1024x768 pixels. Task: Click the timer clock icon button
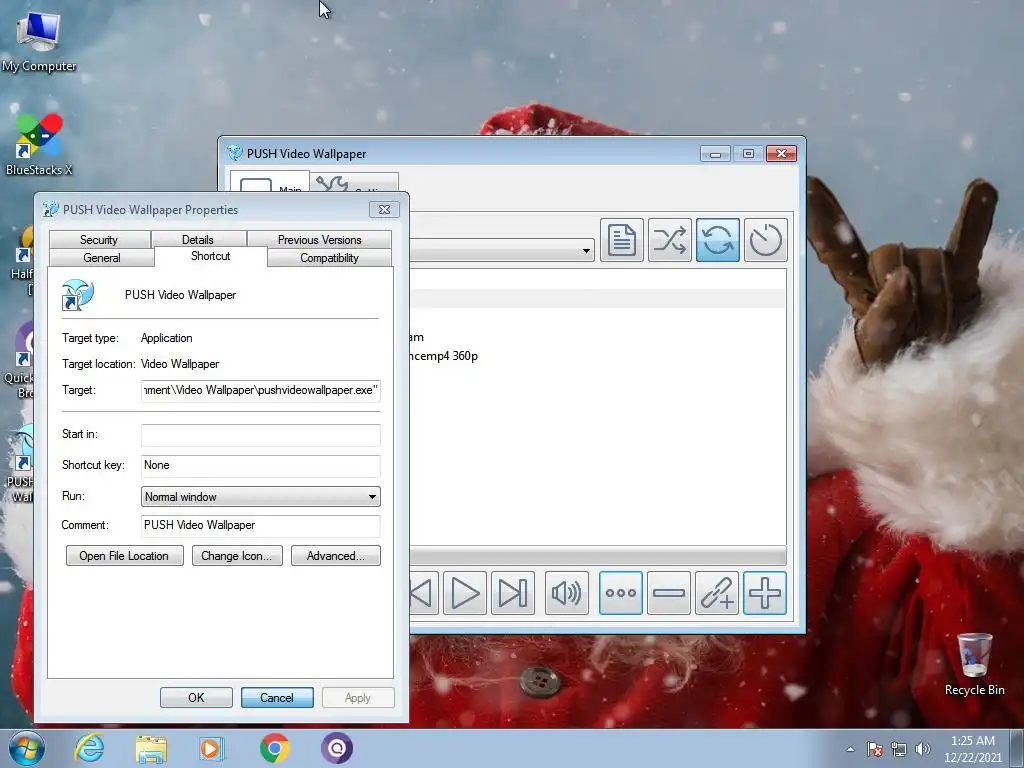pos(765,240)
